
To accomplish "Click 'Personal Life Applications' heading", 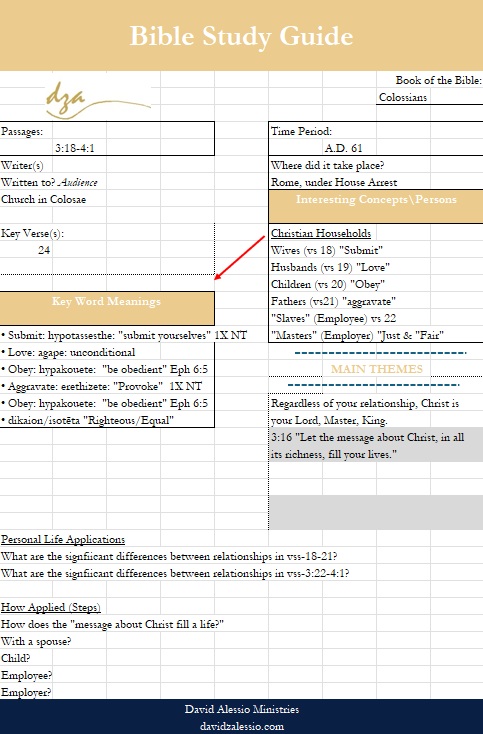I will coord(63,539).
